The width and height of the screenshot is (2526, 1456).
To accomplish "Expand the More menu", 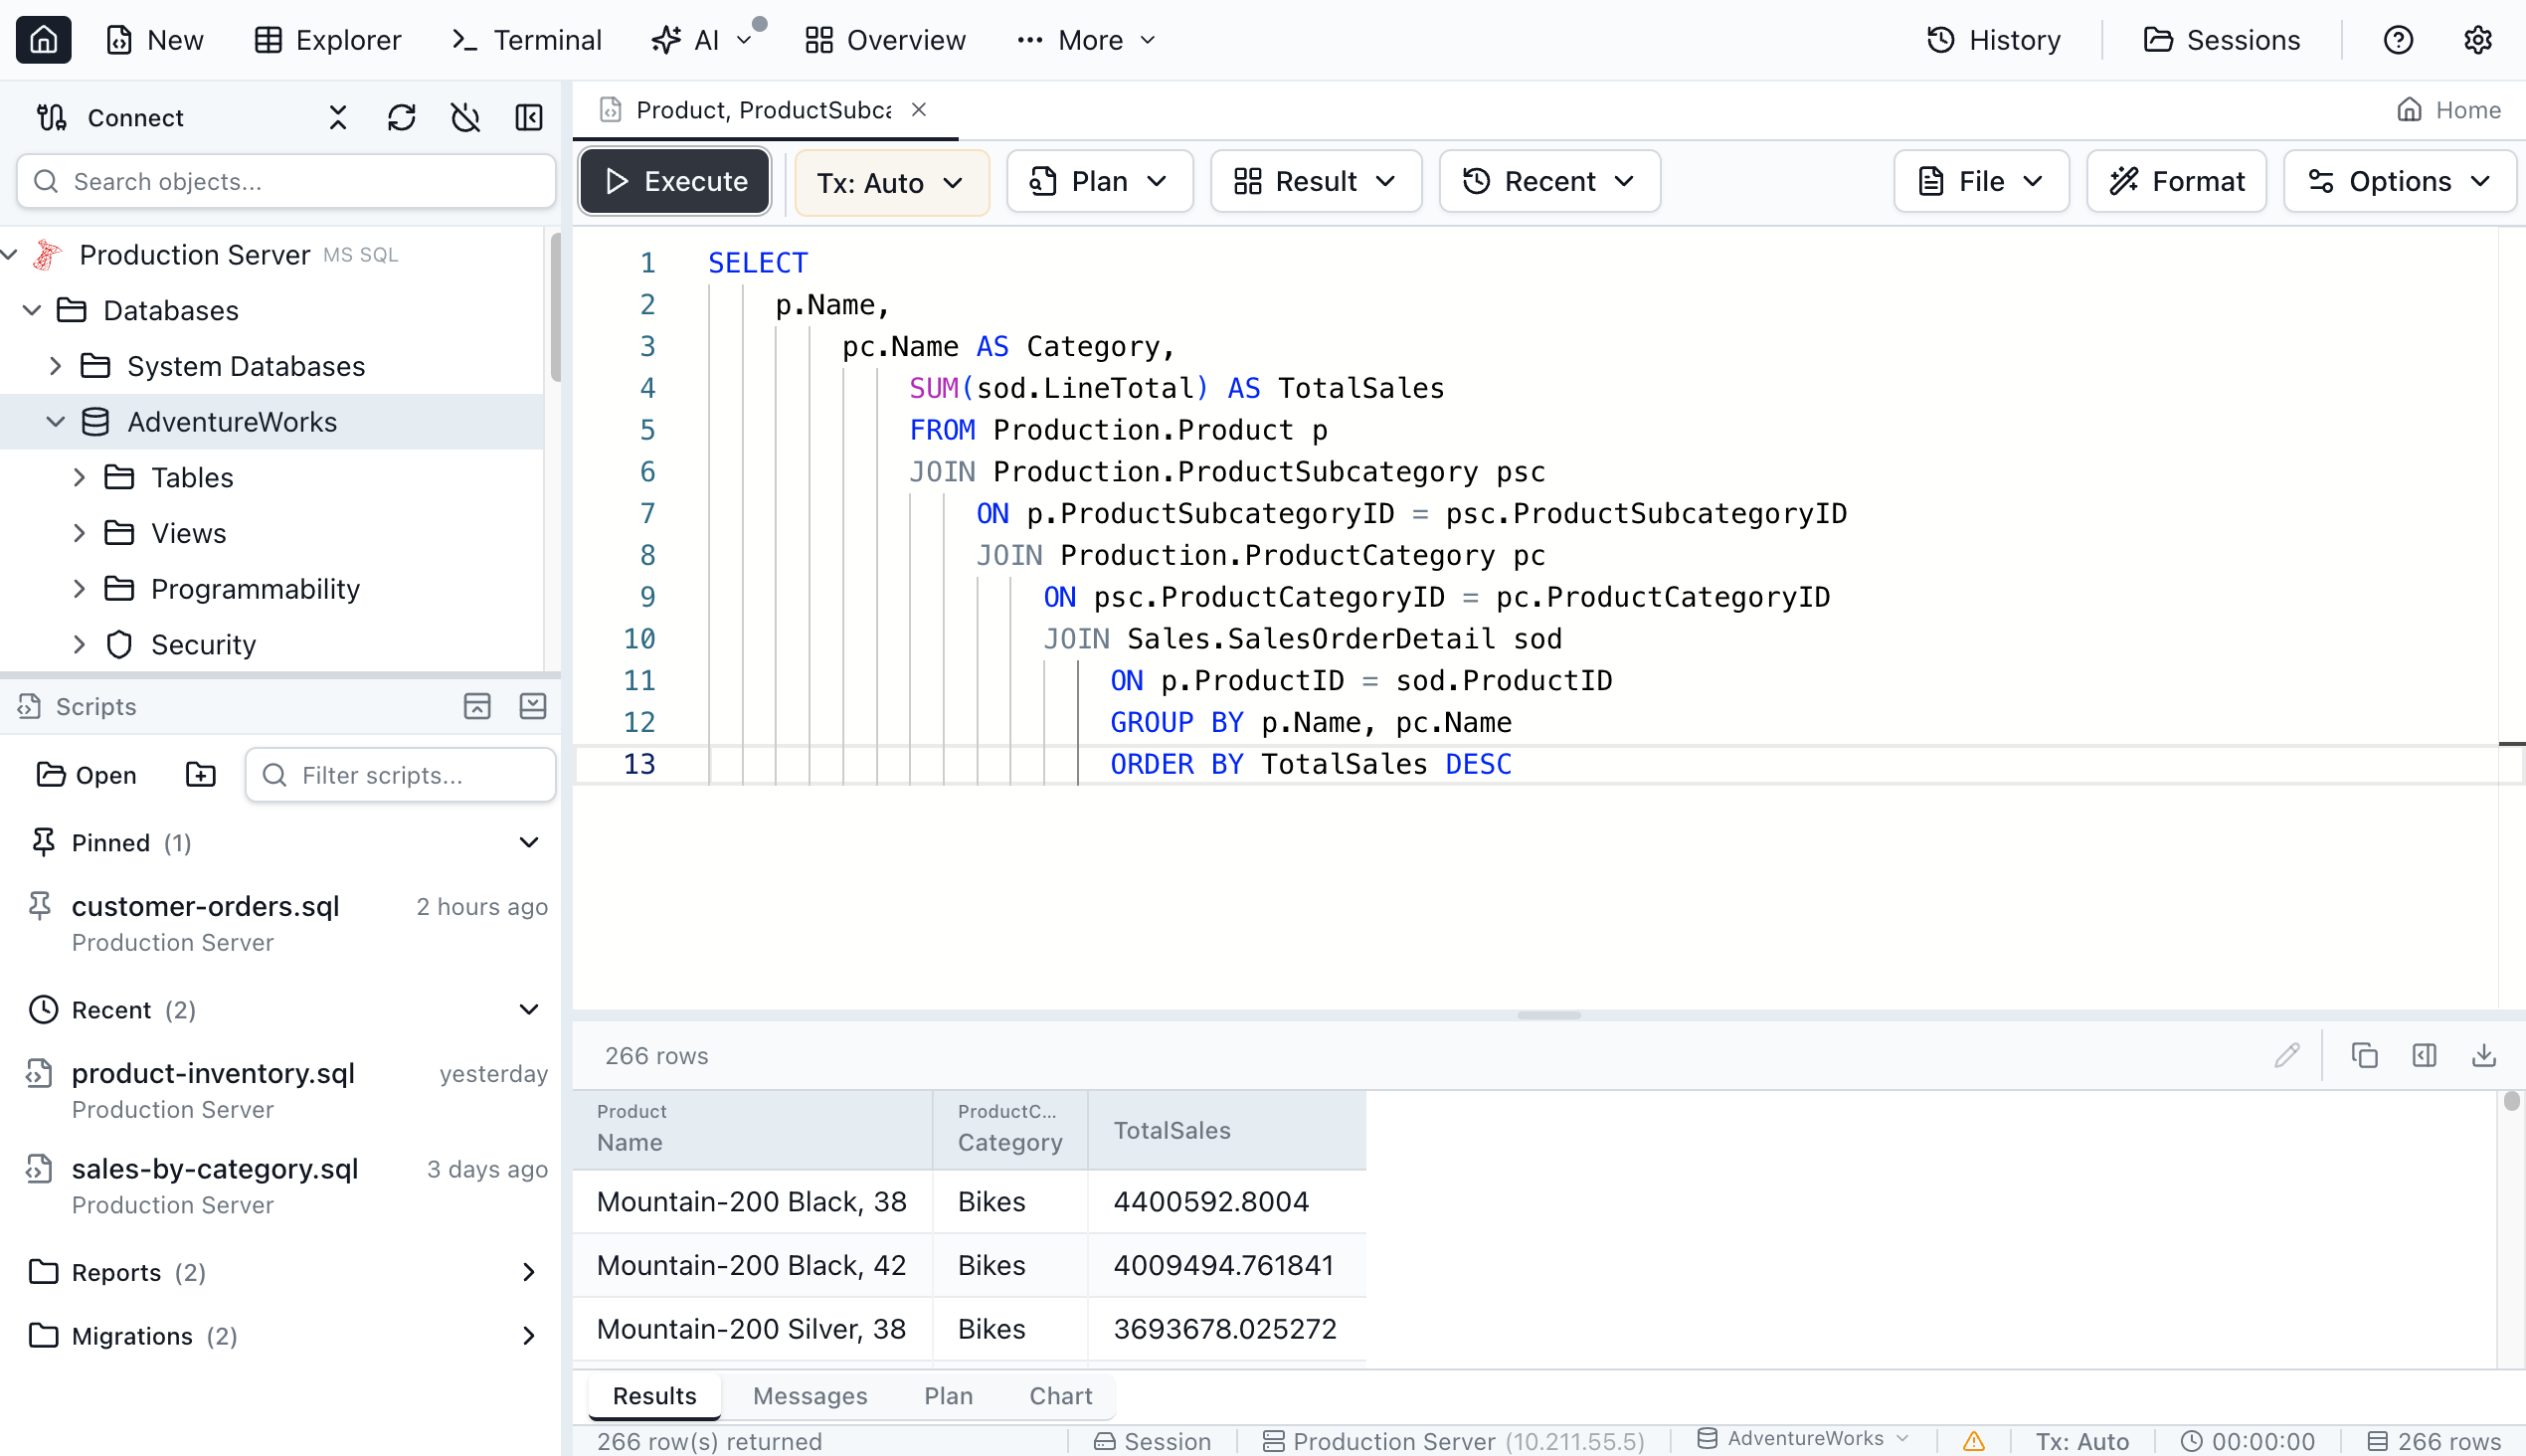I will coord(1086,40).
